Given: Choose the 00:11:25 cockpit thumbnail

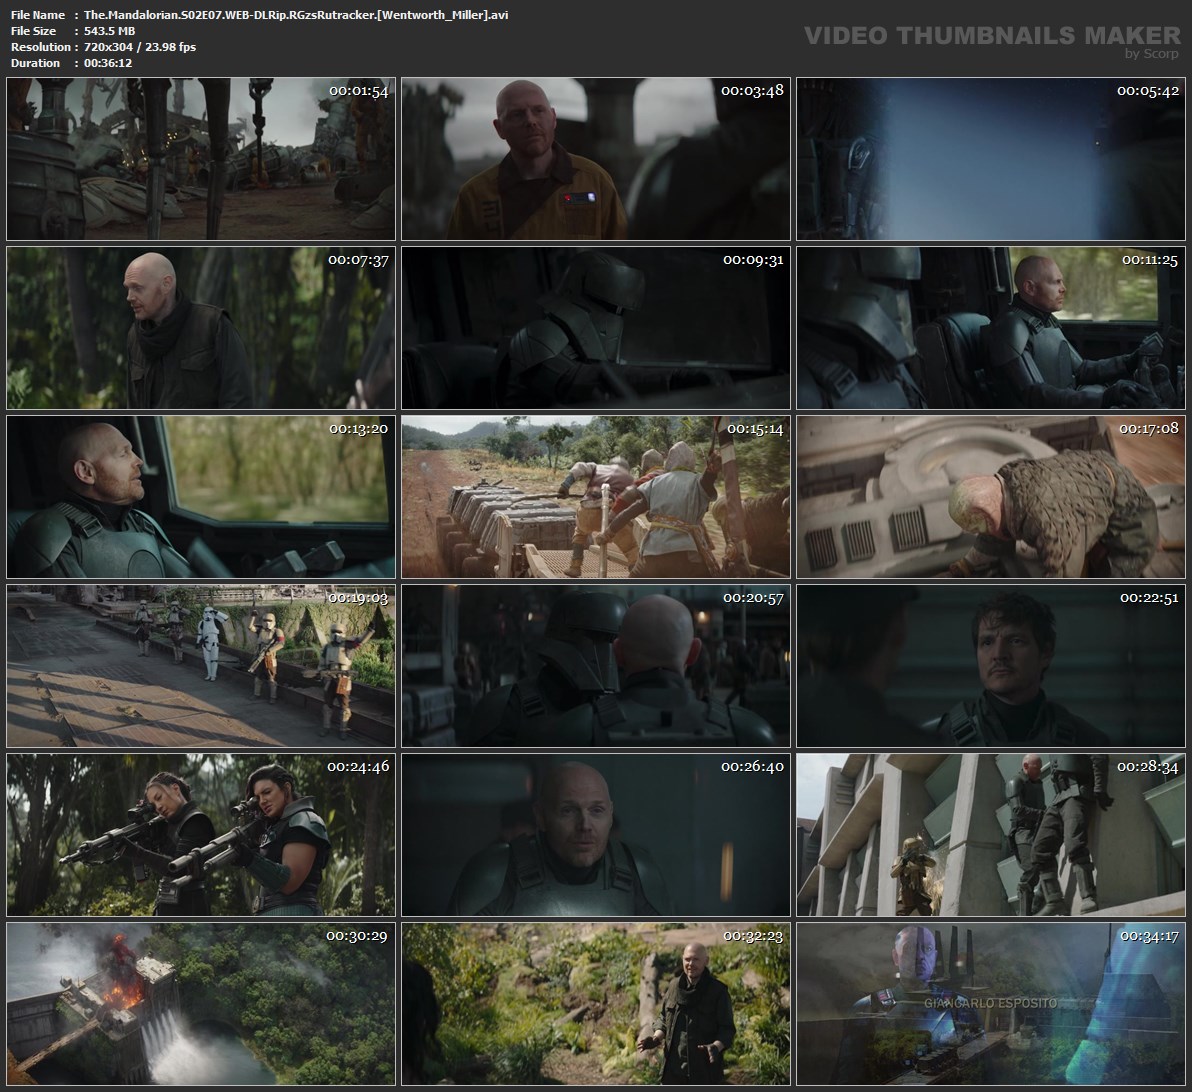Looking at the screenshot, I should pos(991,328).
